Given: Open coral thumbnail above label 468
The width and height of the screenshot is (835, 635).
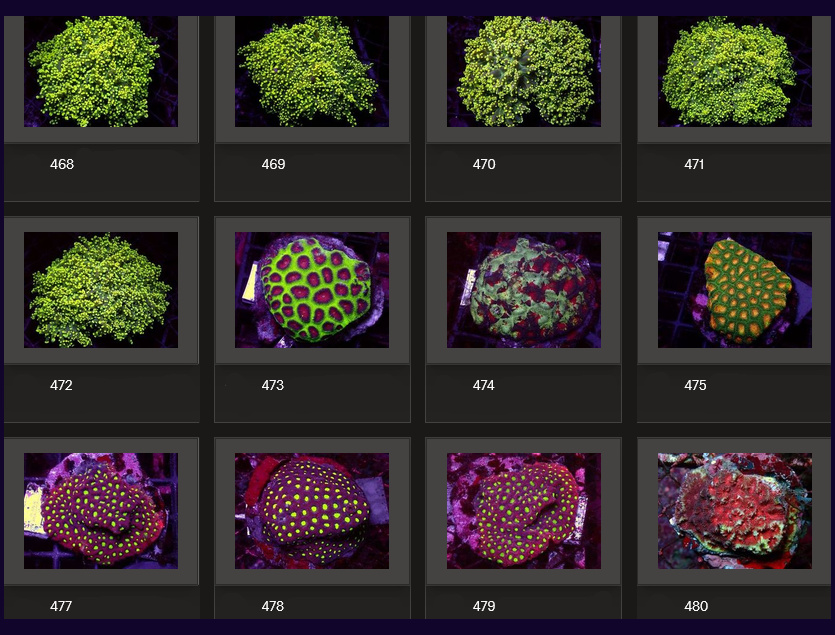Looking at the screenshot, I should [101, 71].
